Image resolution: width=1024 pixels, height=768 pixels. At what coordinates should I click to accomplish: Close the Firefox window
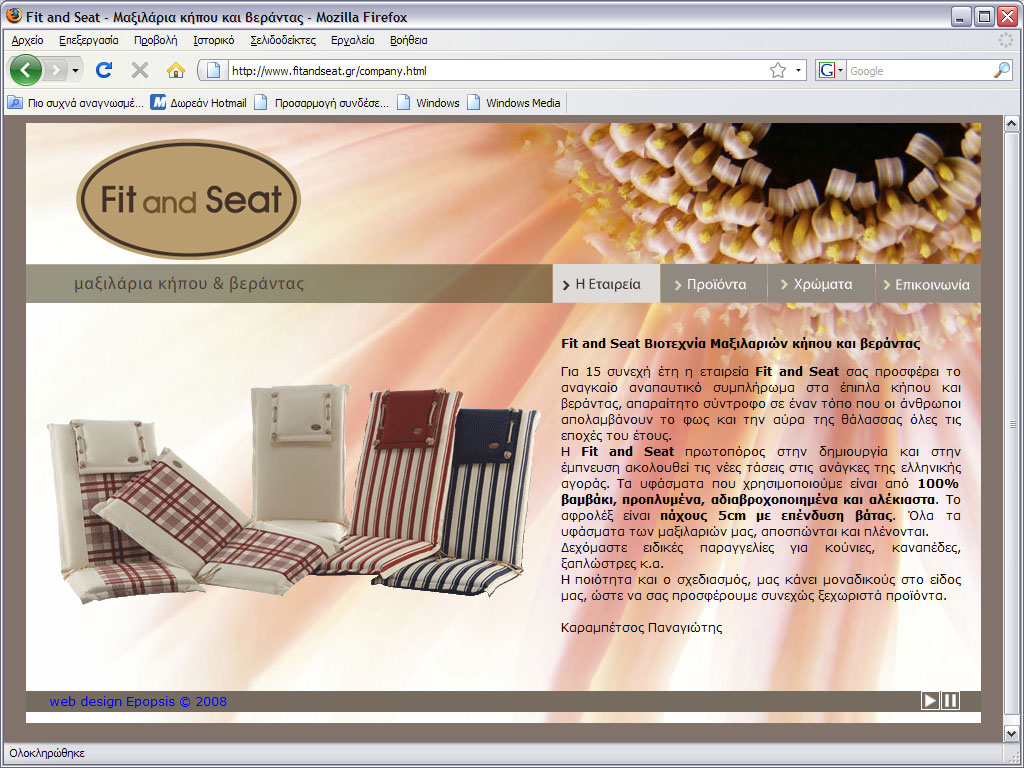click(x=1007, y=16)
